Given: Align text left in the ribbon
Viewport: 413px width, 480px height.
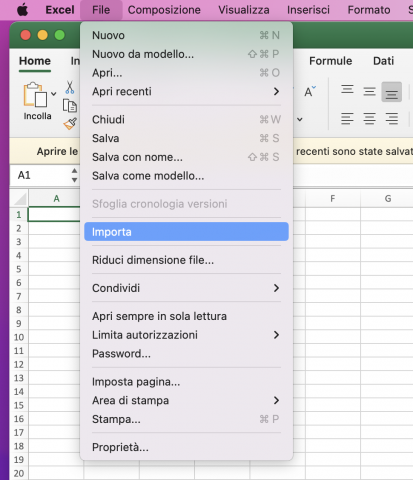Looking at the screenshot, I should pyautogui.click(x=347, y=119).
